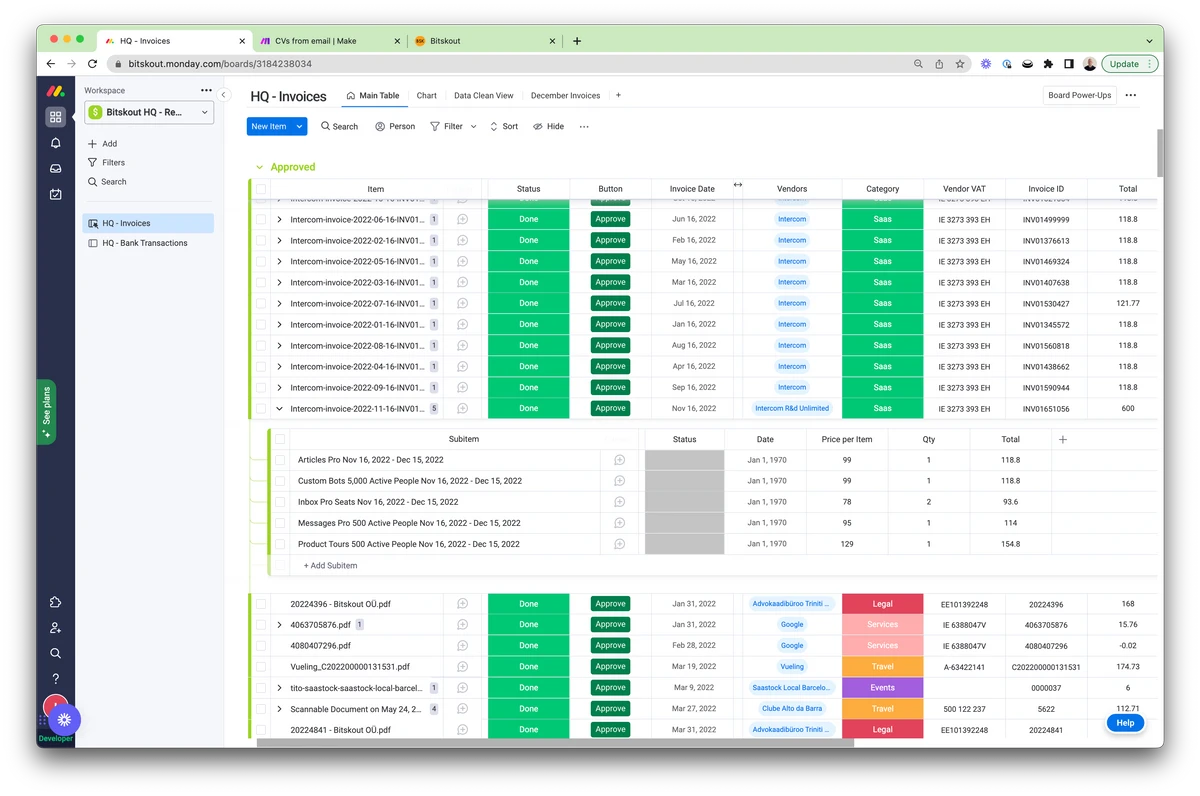Tick checkbox for Intercom-invoice-2022-11-16 row
The image size is (1200, 796).
[261, 409]
